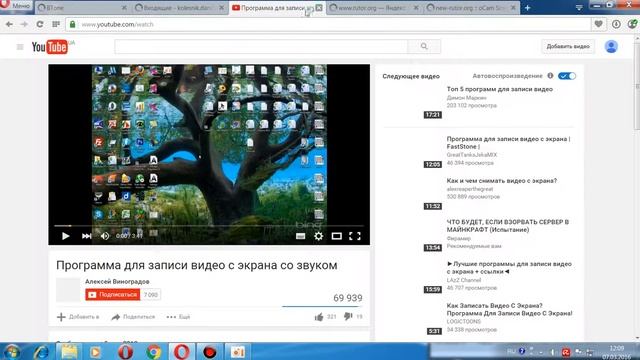Open FastStone screen recording video link
Image resolution: width=640 pixels, height=360 pixels.
click(x=509, y=142)
